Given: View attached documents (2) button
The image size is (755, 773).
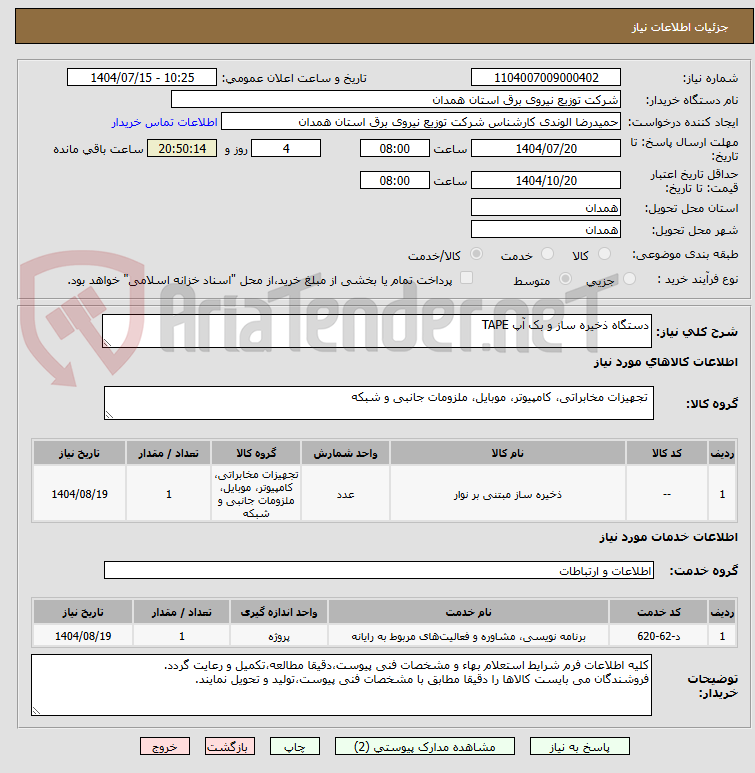Looking at the screenshot, I should tap(425, 746).
